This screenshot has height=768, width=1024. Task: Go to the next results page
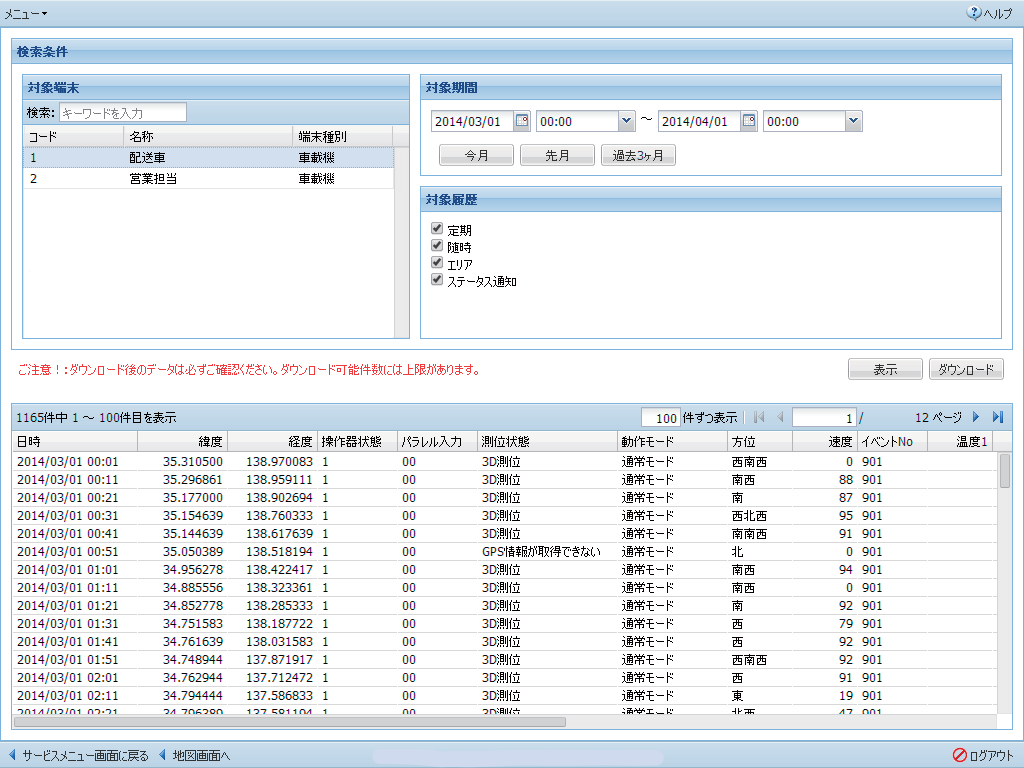point(976,417)
